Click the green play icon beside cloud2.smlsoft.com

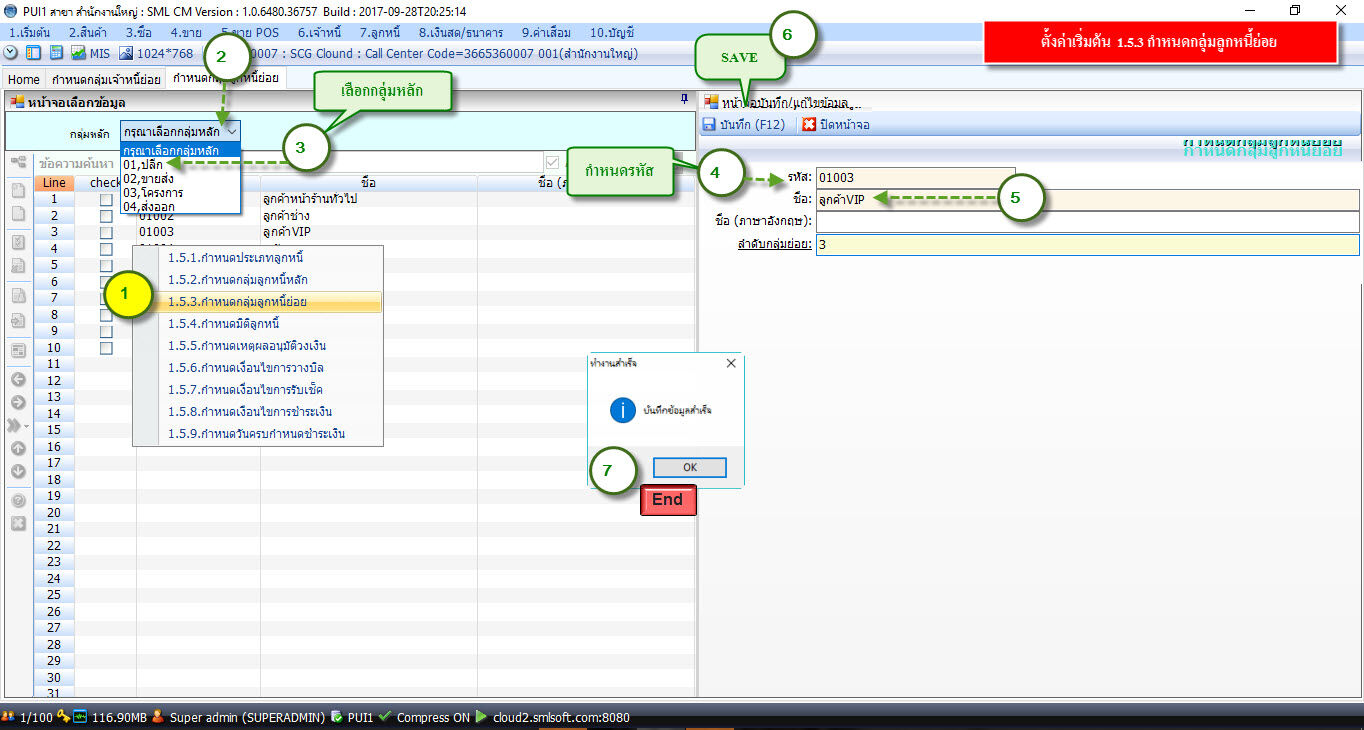pyautogui.click(x=481, y=717)
